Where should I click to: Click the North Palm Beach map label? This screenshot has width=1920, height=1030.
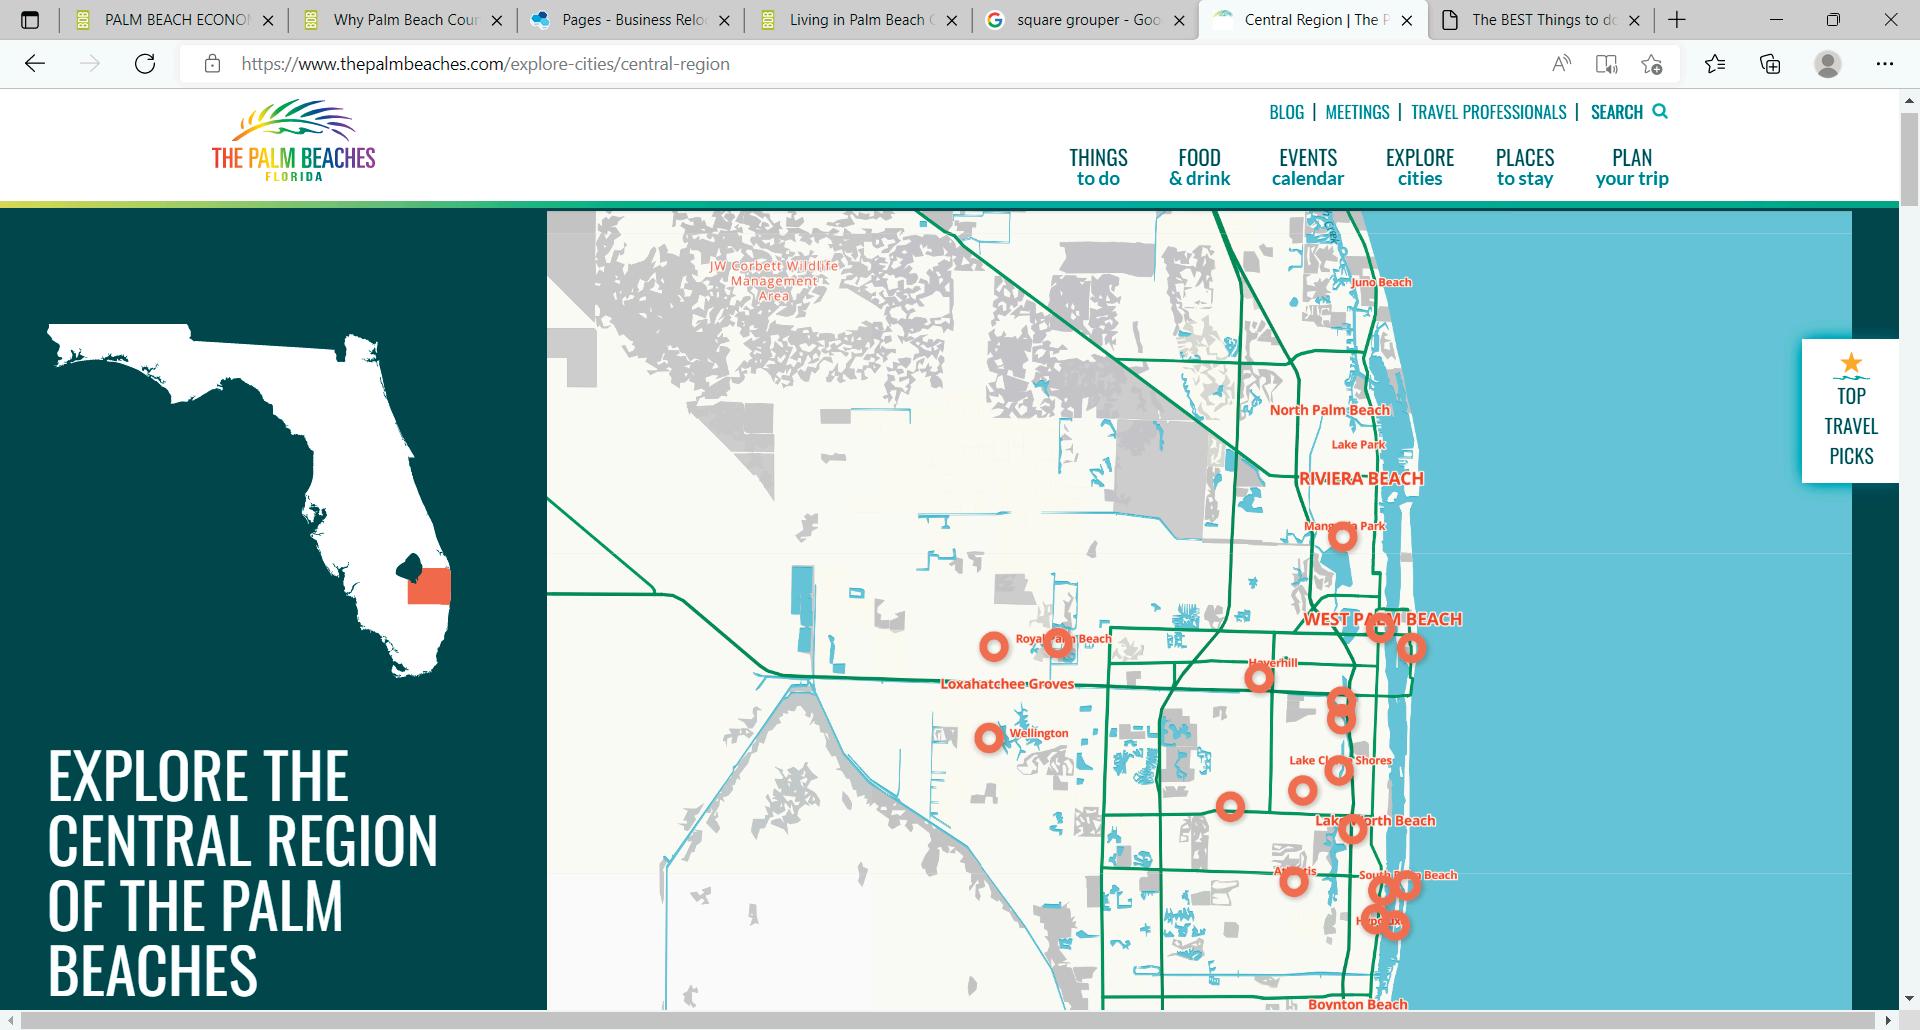(1329, 410)
